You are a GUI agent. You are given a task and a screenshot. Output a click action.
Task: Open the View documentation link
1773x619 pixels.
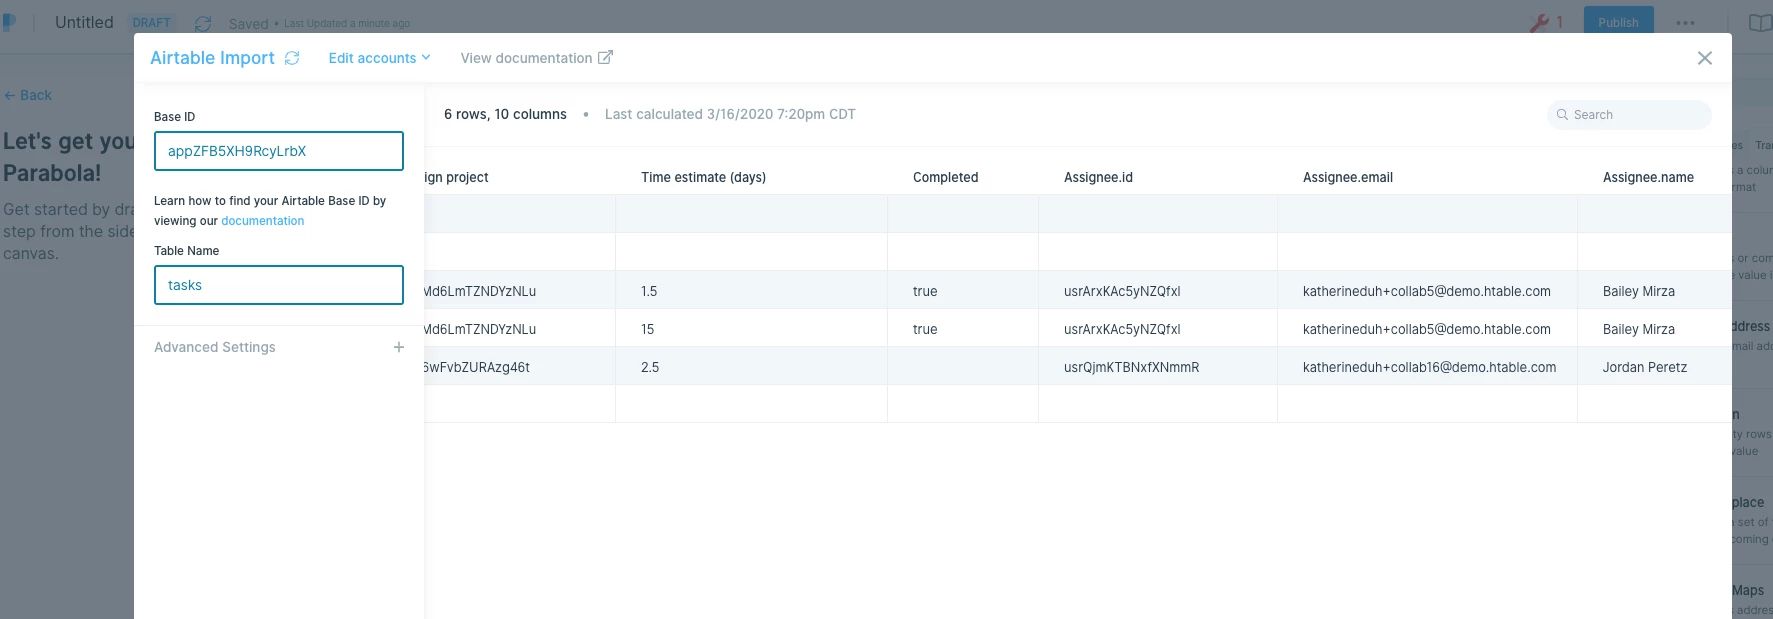[x=526, y=58]
